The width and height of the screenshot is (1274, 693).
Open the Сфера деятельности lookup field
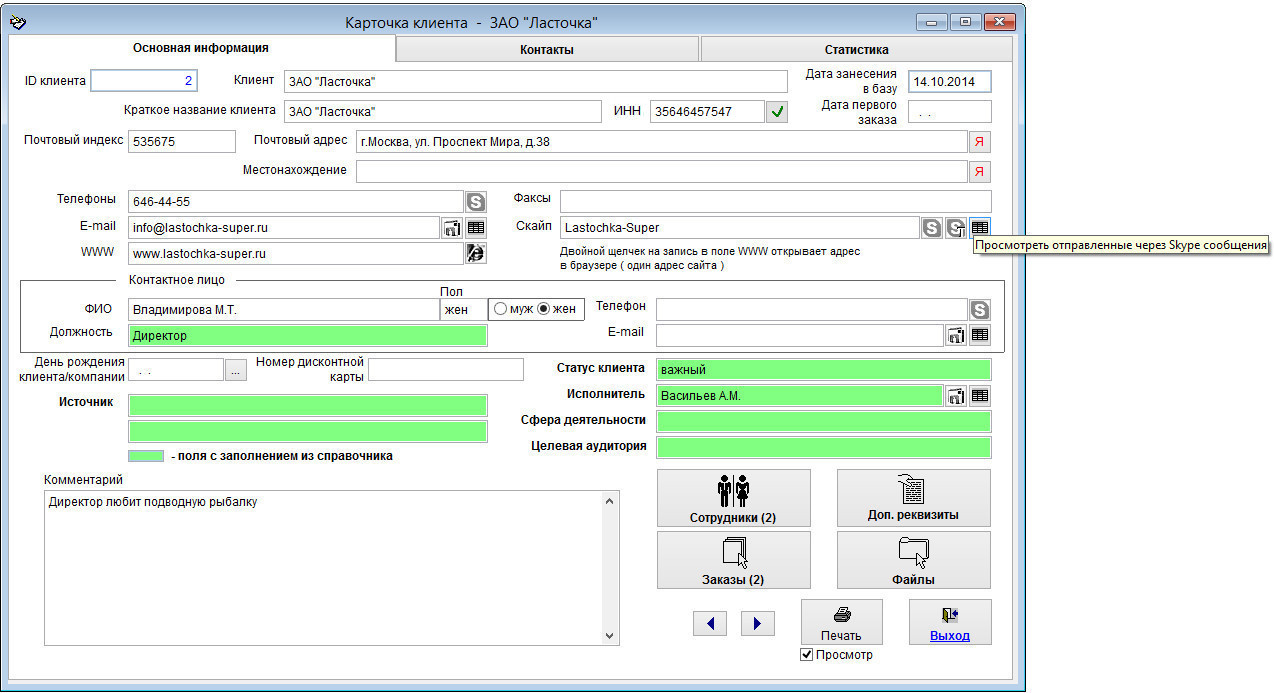tap(823, 421)
